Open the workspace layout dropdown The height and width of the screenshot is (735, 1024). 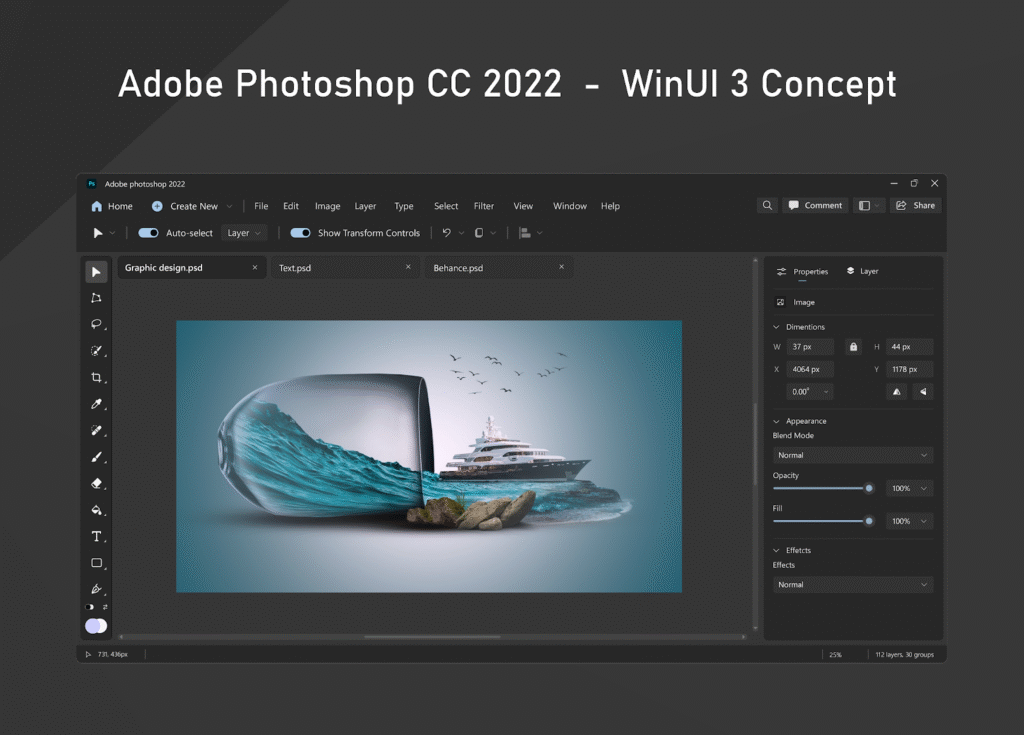pos(869,205)
